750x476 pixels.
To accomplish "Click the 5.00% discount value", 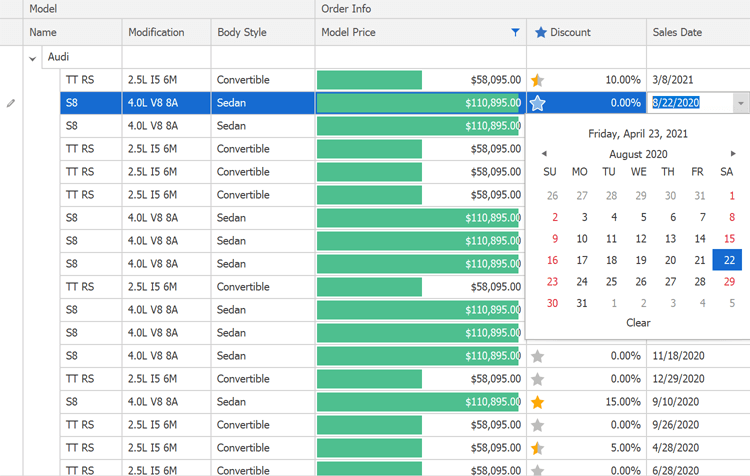I will click(625, 448).
